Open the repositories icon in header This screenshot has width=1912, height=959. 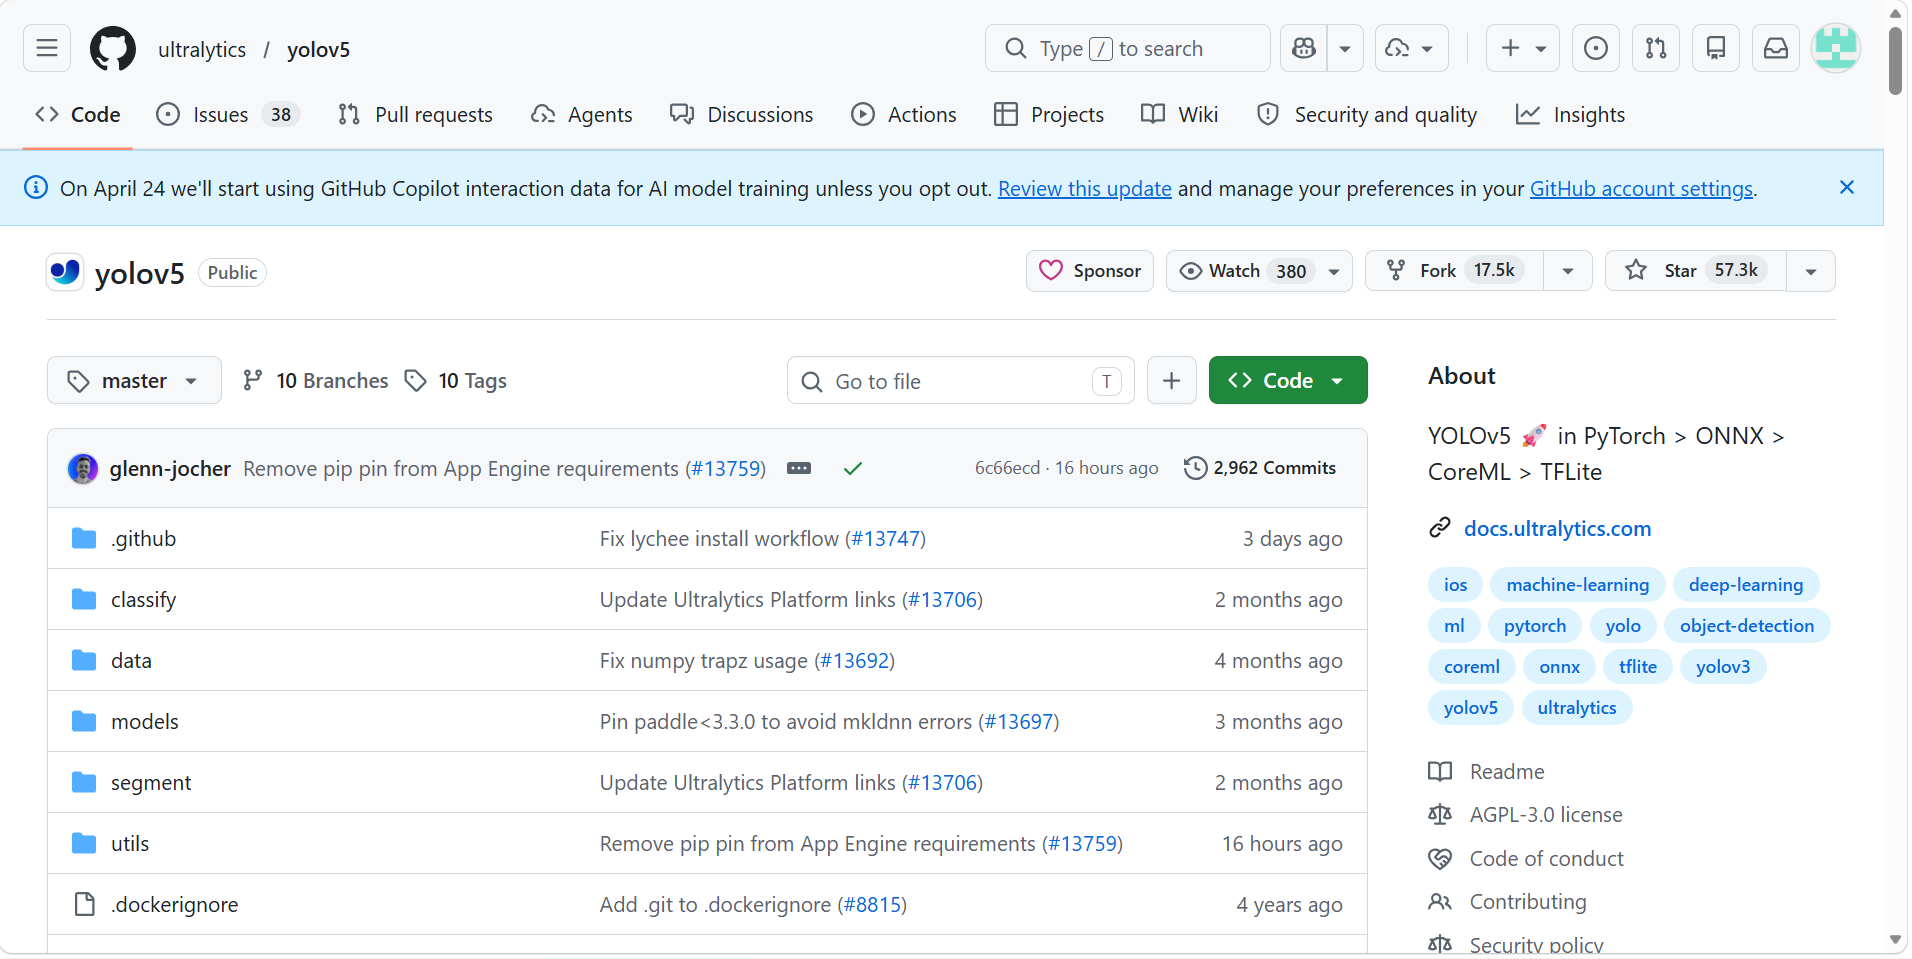click(x=1716, y=48)
